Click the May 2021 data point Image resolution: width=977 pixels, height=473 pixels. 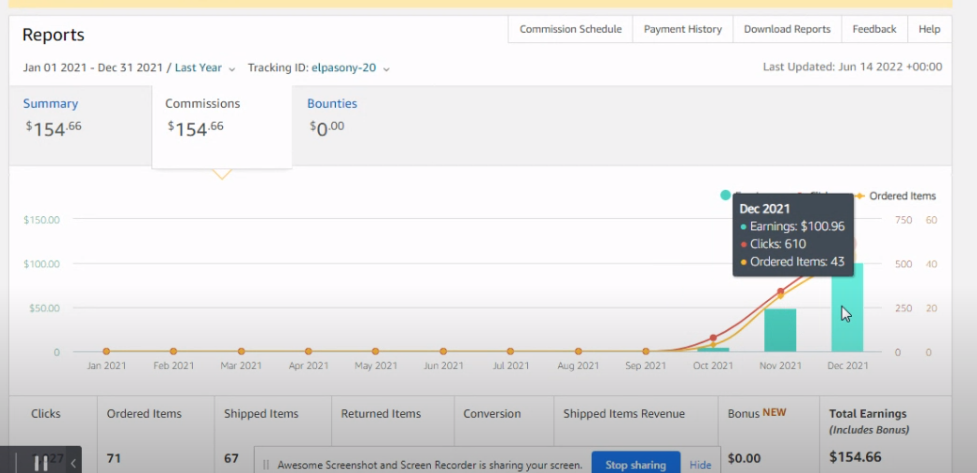(x=376, y=351)
